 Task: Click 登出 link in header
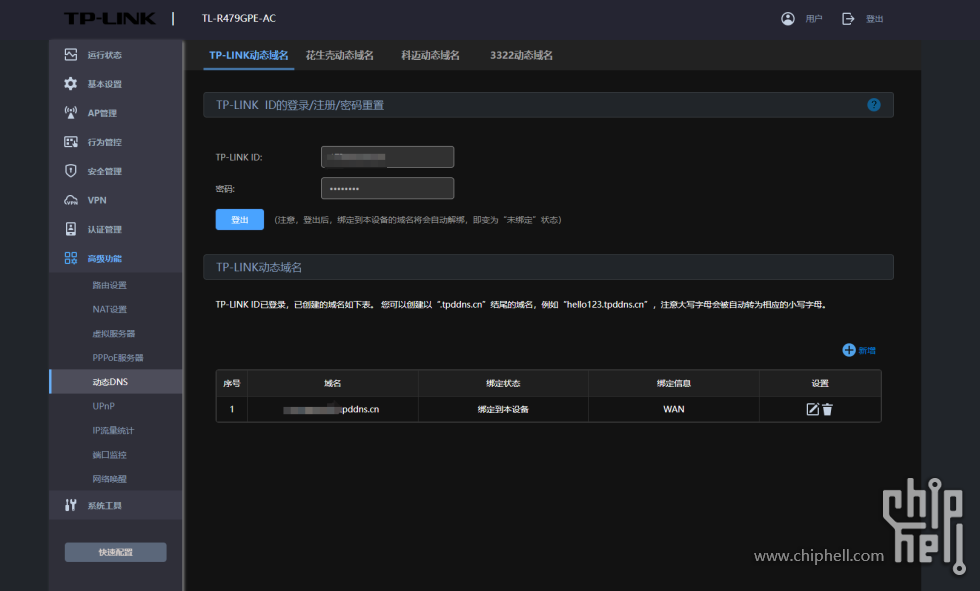point(874,19)
